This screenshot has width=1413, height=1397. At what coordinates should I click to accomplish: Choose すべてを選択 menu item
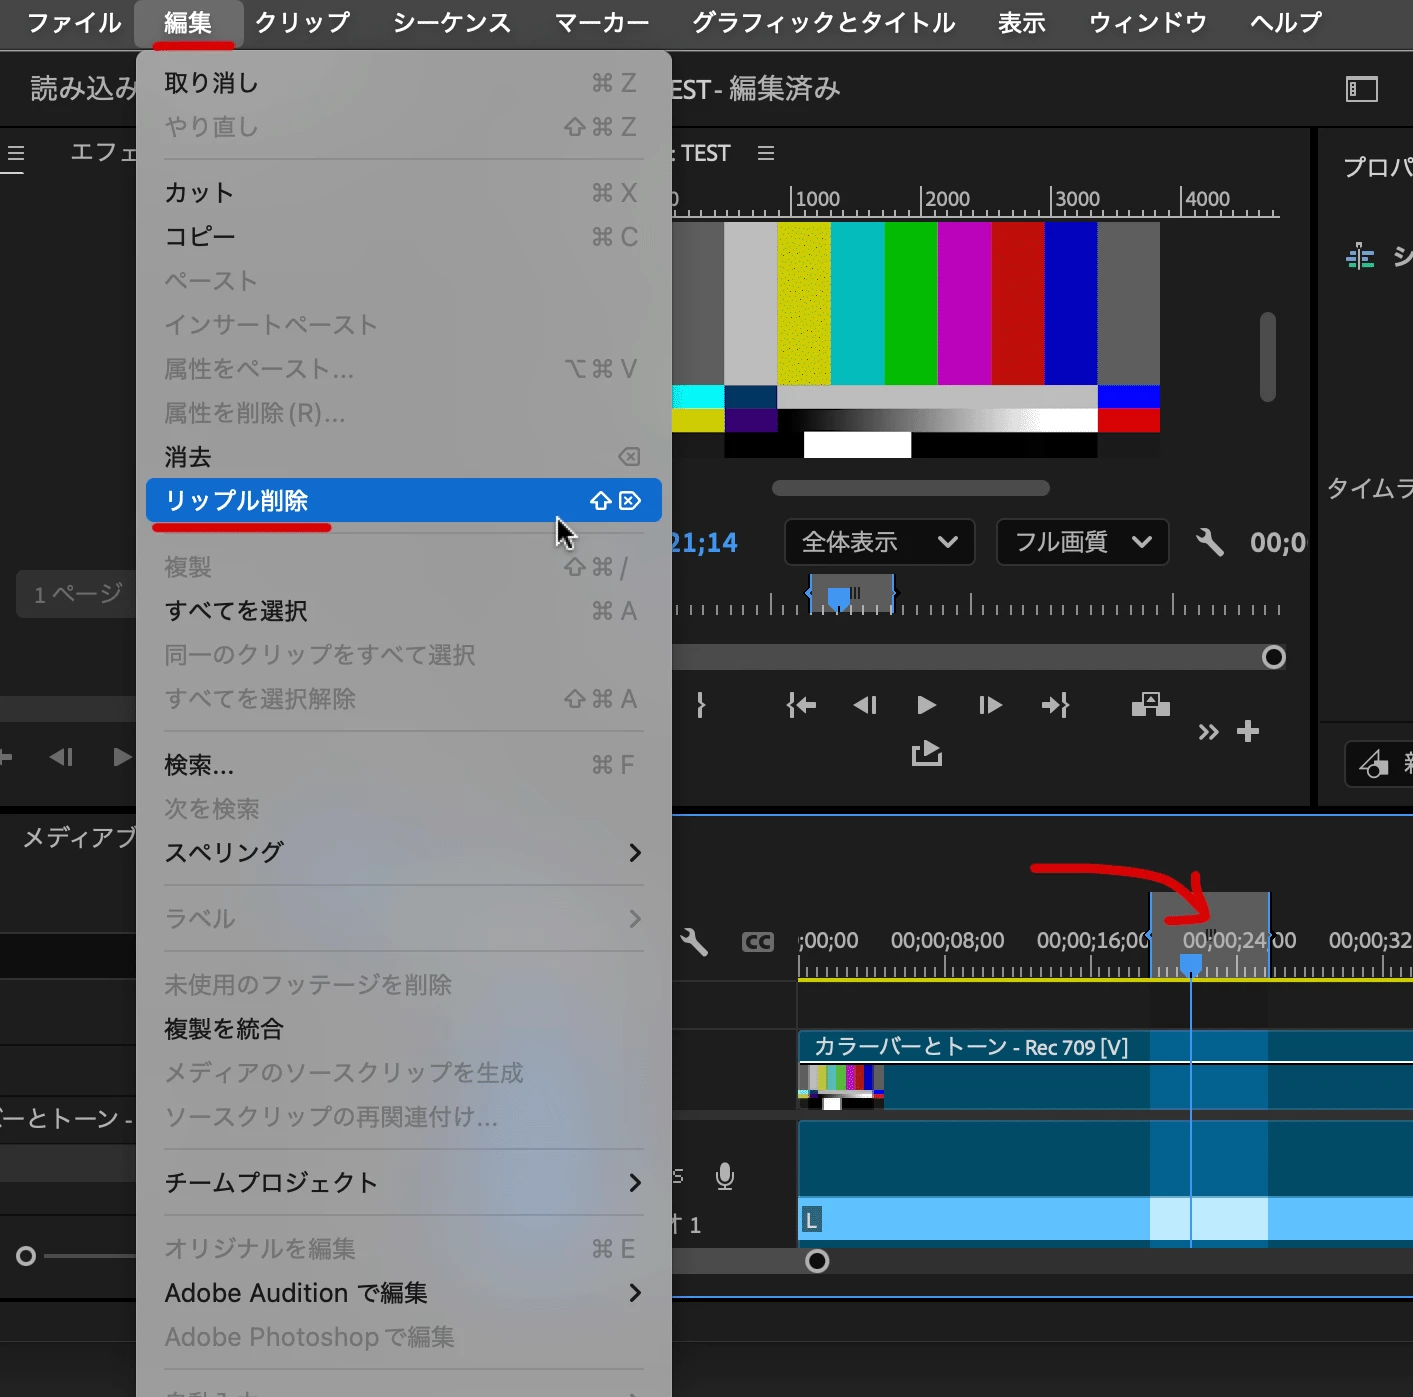point(403,611)
